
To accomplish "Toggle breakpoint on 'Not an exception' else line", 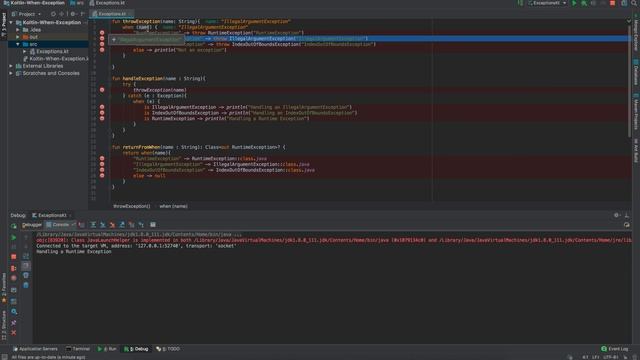I will (x=102, y=50).
